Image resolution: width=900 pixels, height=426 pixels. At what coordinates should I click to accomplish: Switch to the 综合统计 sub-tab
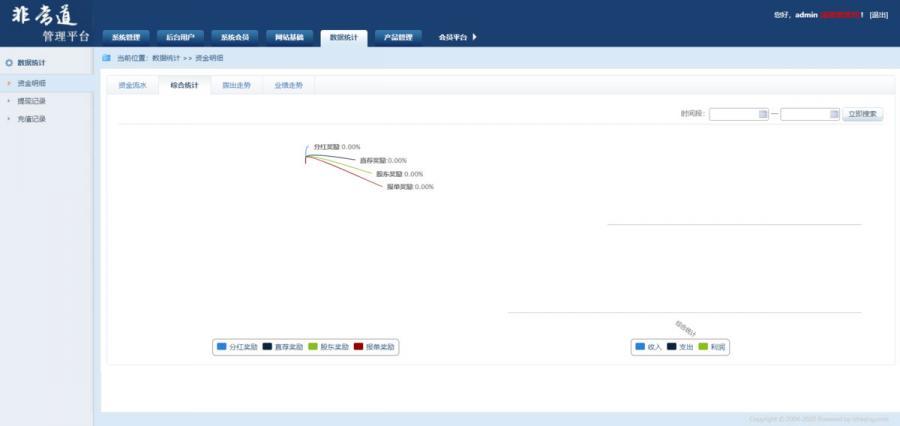click(184, 85)
